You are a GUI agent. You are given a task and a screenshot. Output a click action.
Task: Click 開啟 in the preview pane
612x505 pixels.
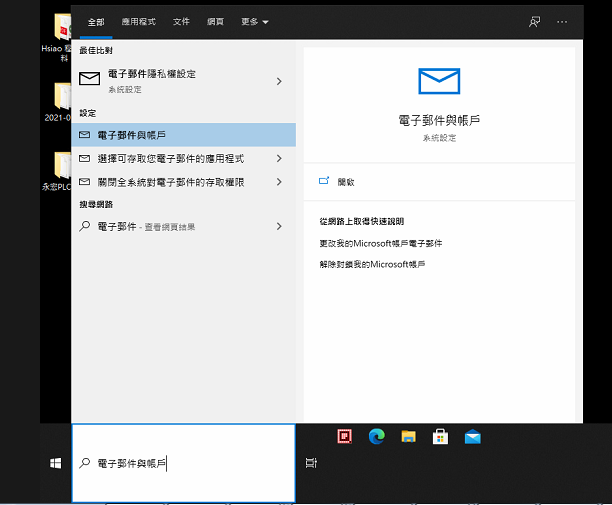click(x=346, y=182)
